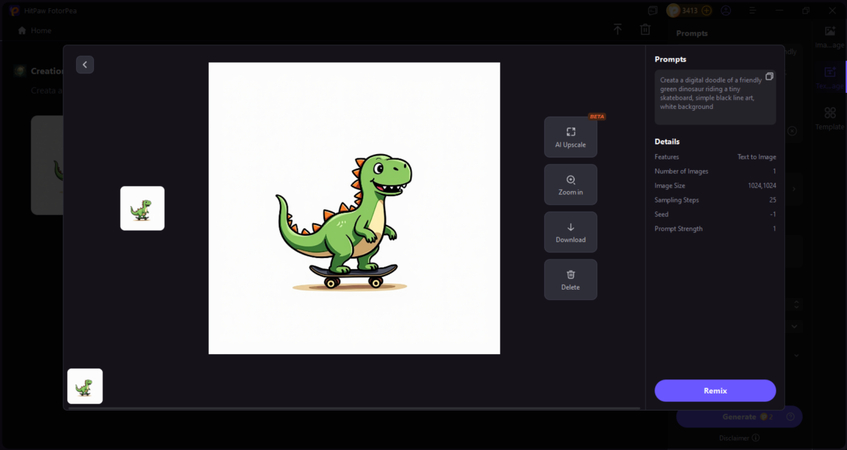Image resolution: width=847 pixels, height=450 pixels.
Task: Click the Prompt Strength label
Action: 678,229
